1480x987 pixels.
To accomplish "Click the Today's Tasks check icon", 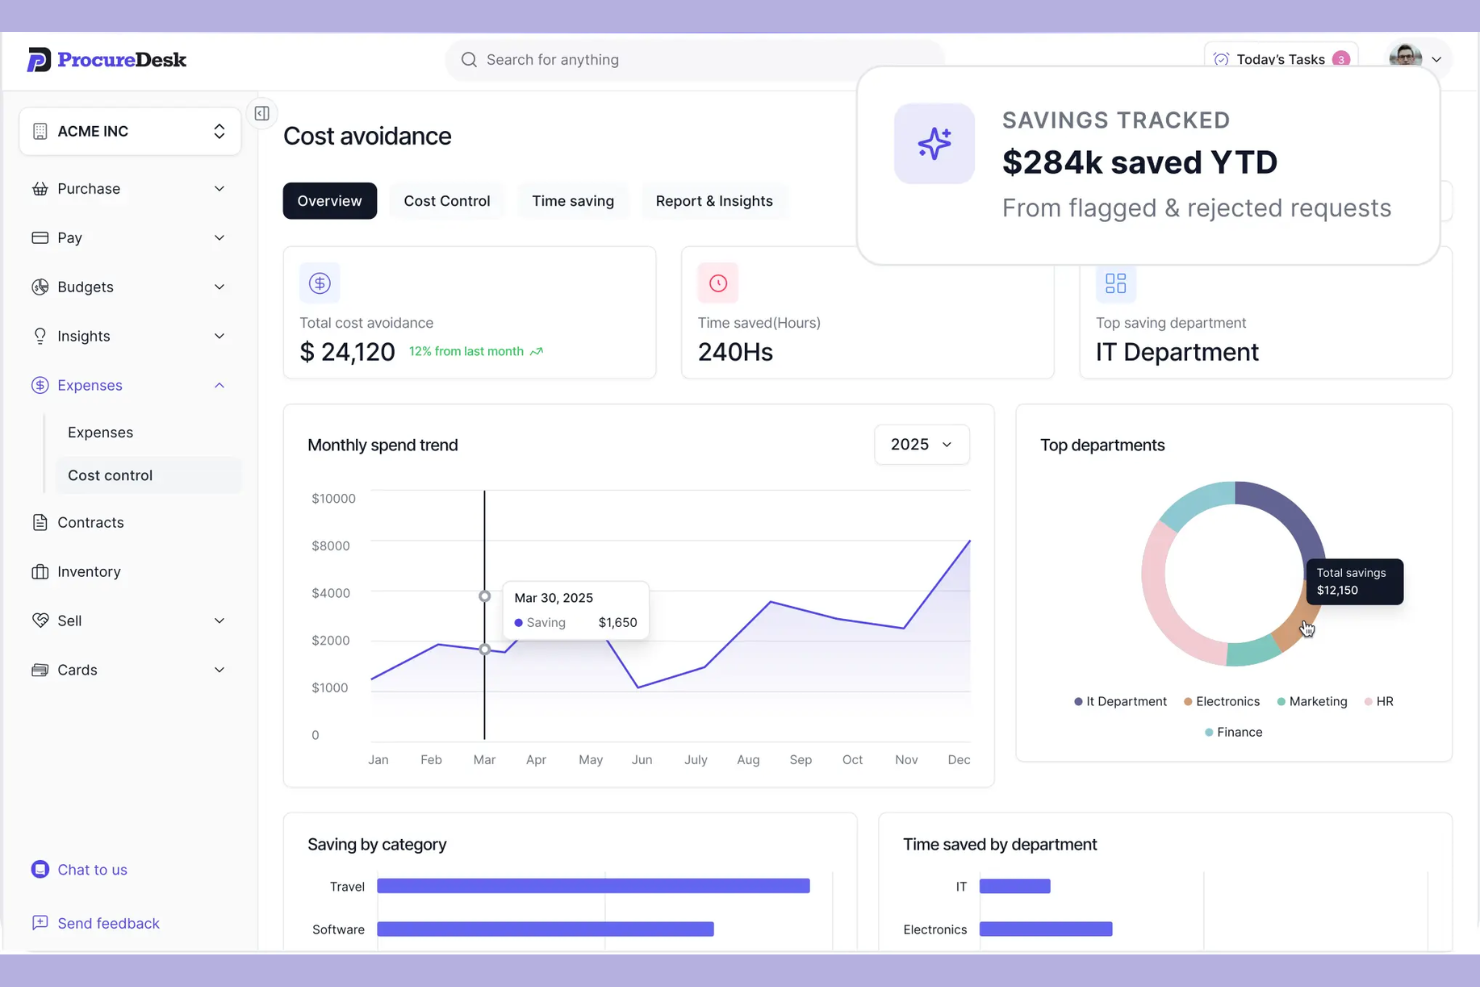I will click(1221, 60).
